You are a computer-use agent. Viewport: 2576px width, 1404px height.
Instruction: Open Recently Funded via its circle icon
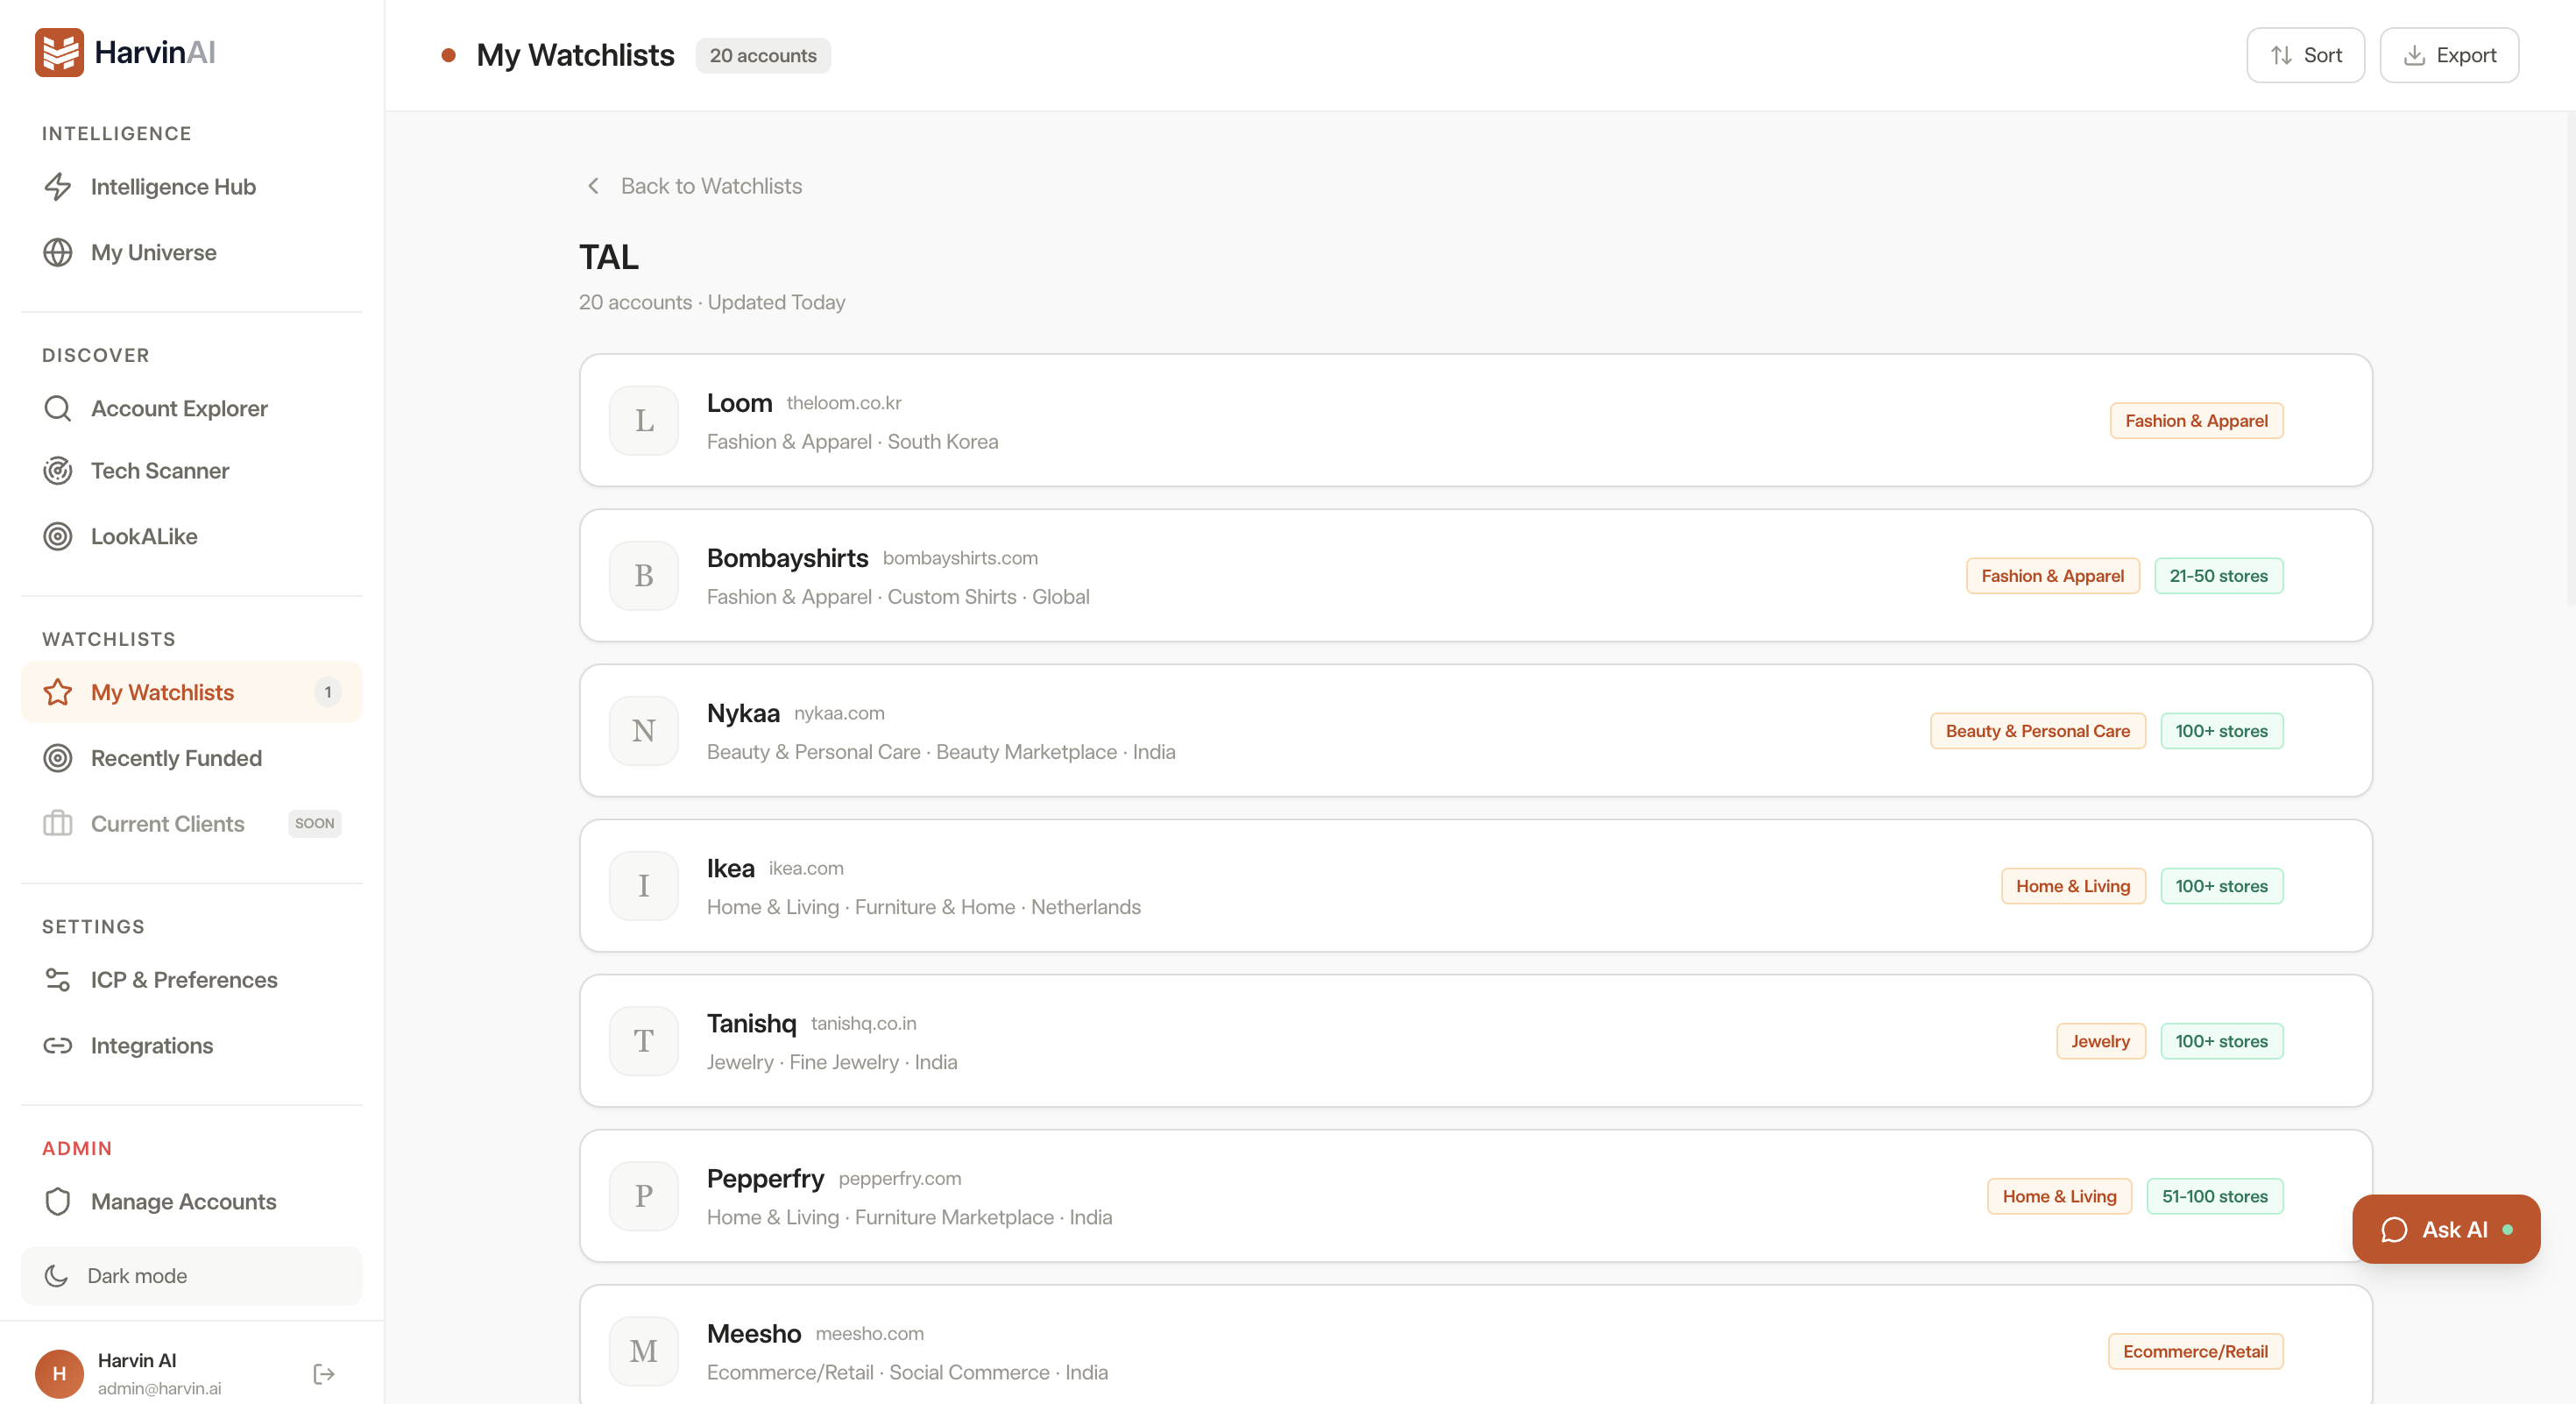(57, 758)
